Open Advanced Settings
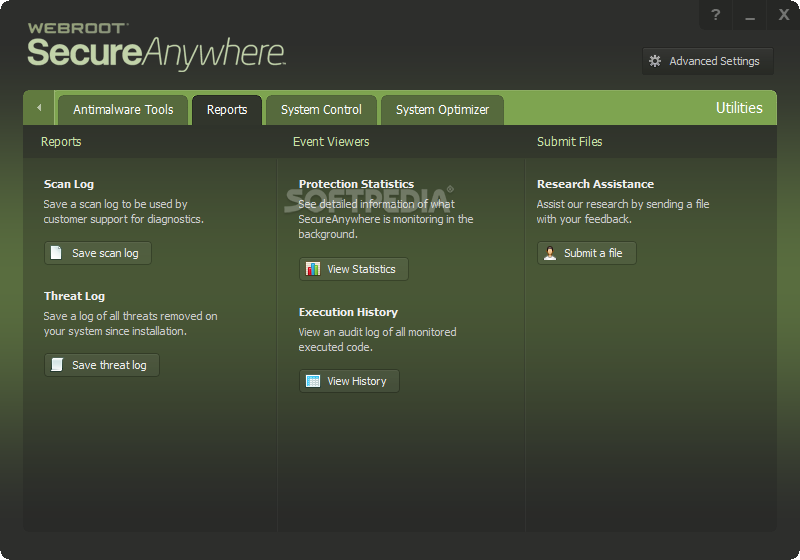 (x=708, y=61)
